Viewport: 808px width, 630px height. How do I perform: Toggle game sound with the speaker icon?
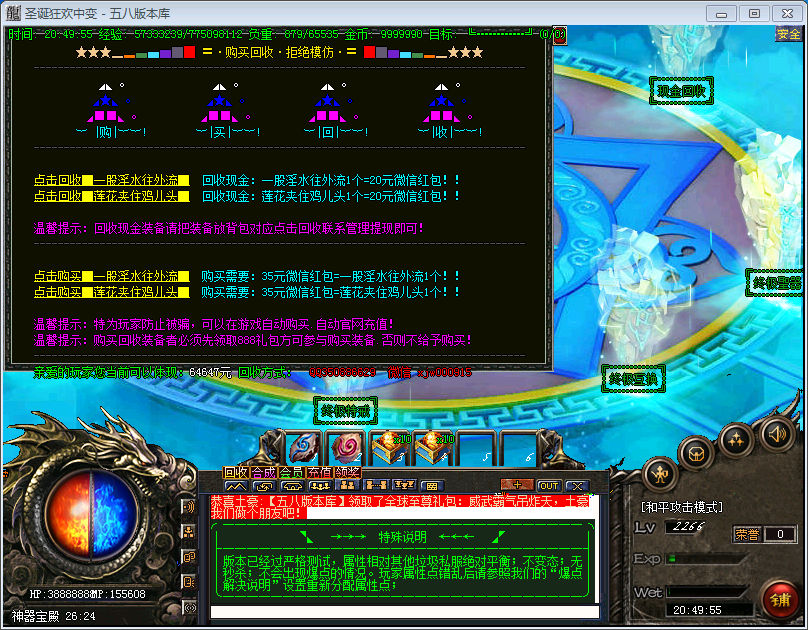(x=777, y=434)
